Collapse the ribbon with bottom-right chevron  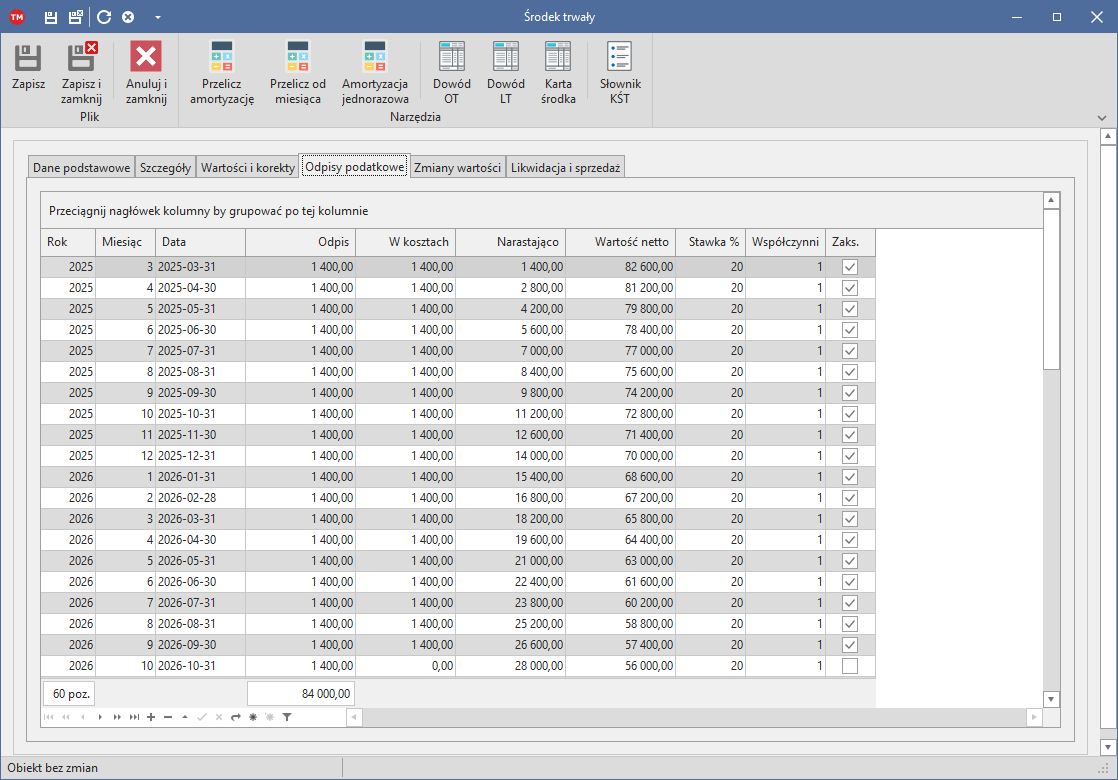pos(1102,118)
